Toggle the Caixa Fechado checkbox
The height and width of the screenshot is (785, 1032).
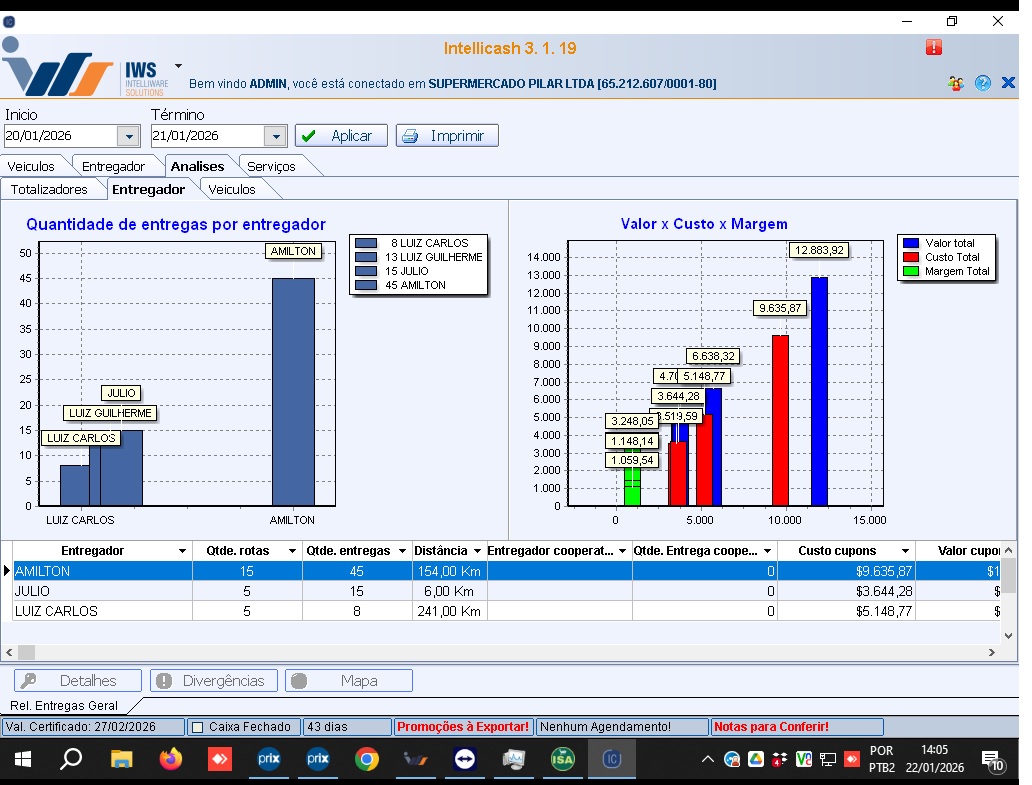point(197,727)
